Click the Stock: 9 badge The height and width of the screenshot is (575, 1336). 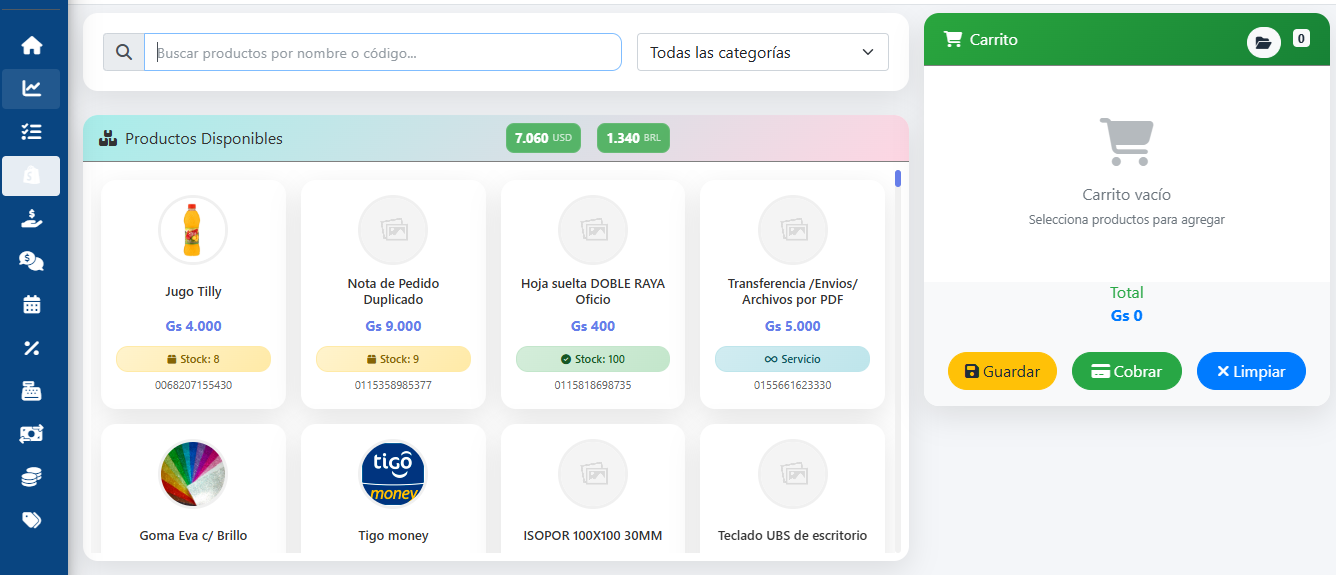(393, 359)
